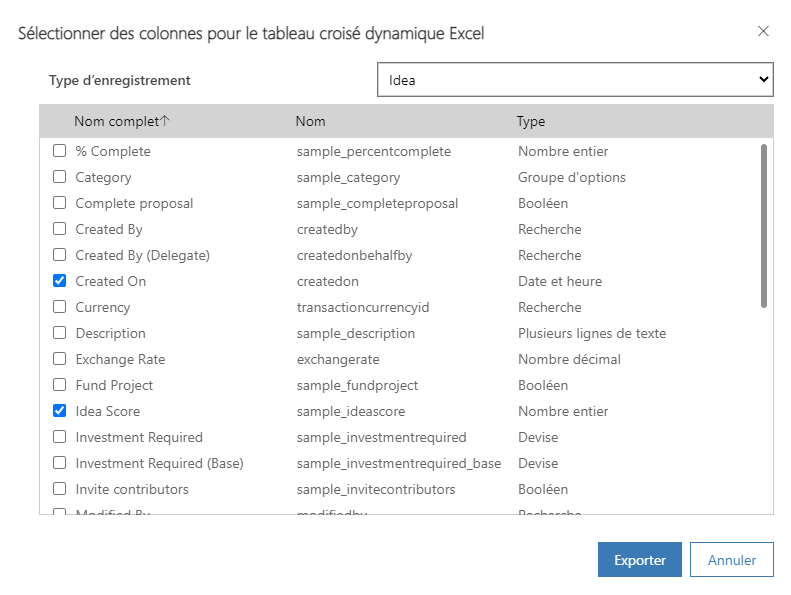791x595 pixels.
Task: Click the sample_invitecontributors cell
Action: tap(376, 490)
